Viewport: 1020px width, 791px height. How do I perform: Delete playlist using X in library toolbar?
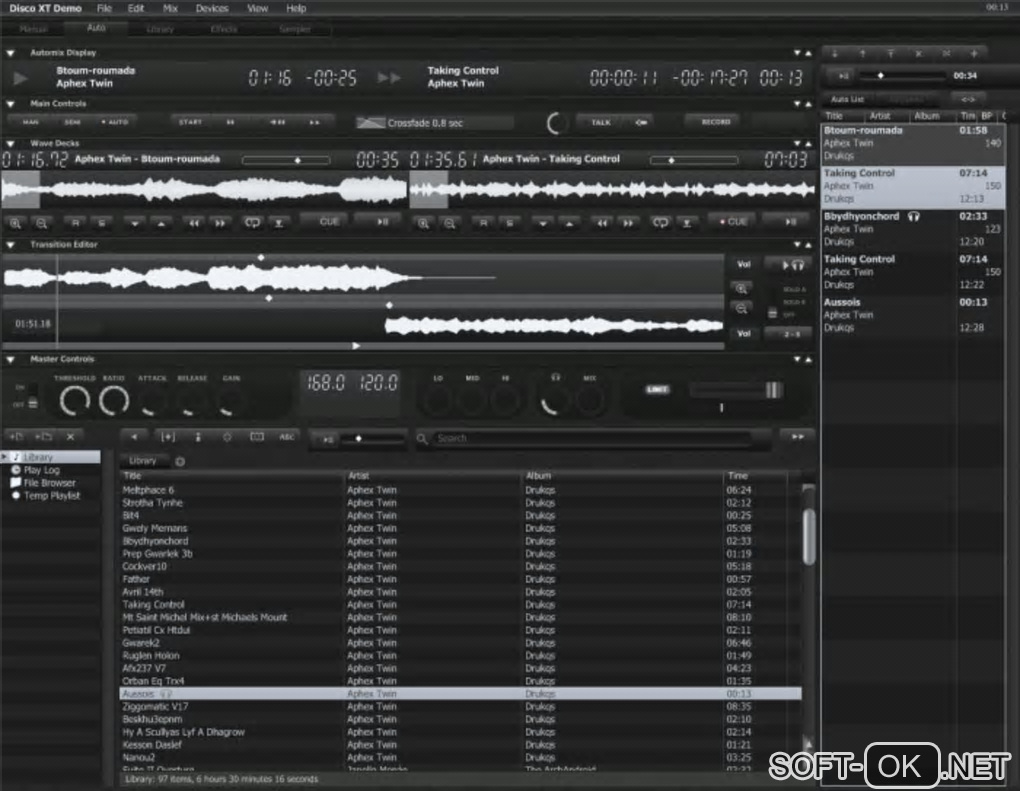[70, 437]
